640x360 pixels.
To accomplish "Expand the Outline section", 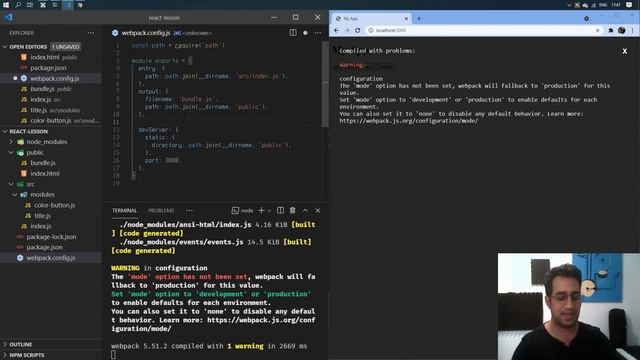I will [20, 344].
